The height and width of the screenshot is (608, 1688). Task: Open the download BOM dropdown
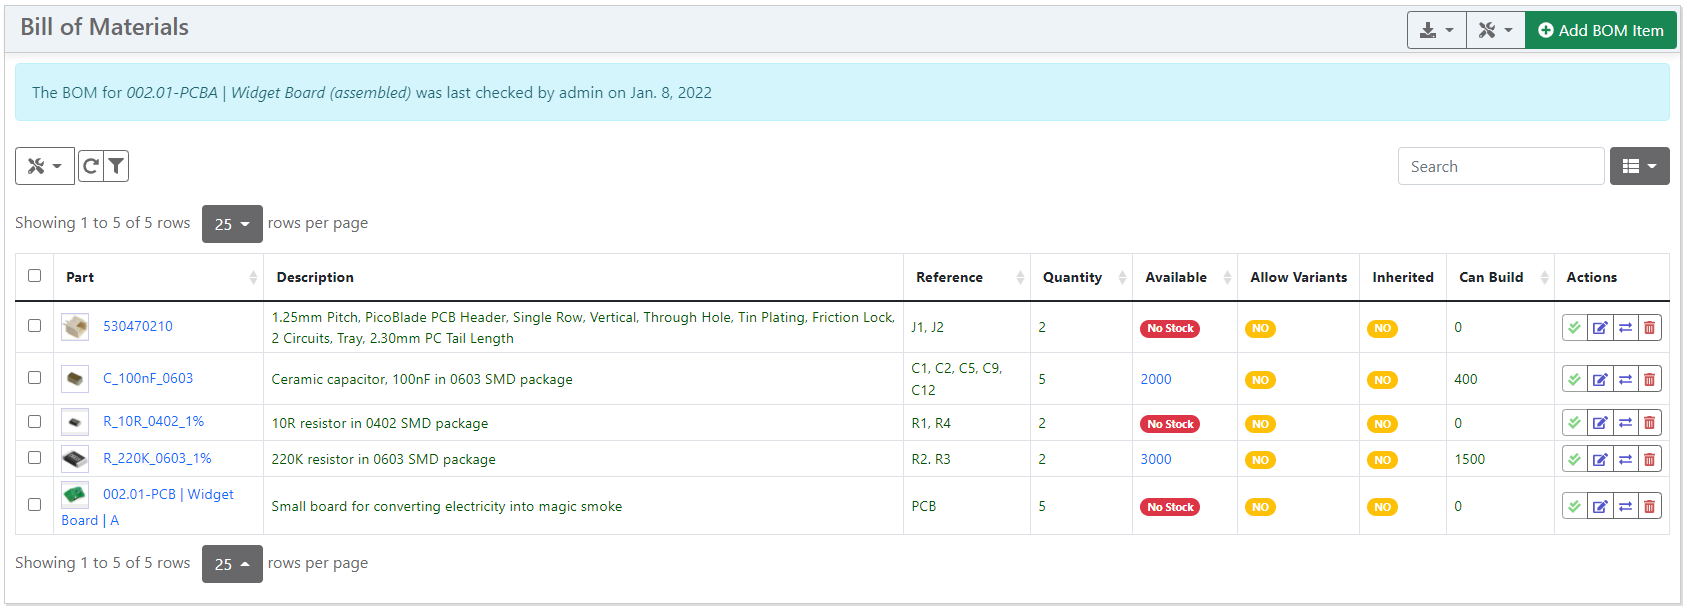coord(1436,31)
